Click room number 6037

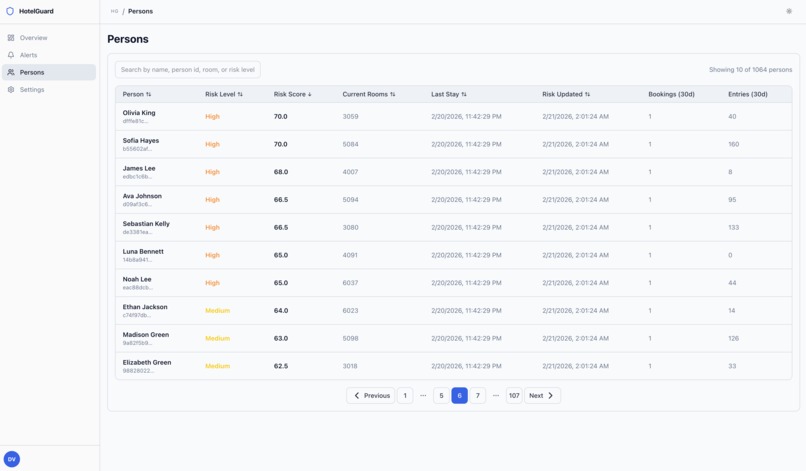point(351,283)
